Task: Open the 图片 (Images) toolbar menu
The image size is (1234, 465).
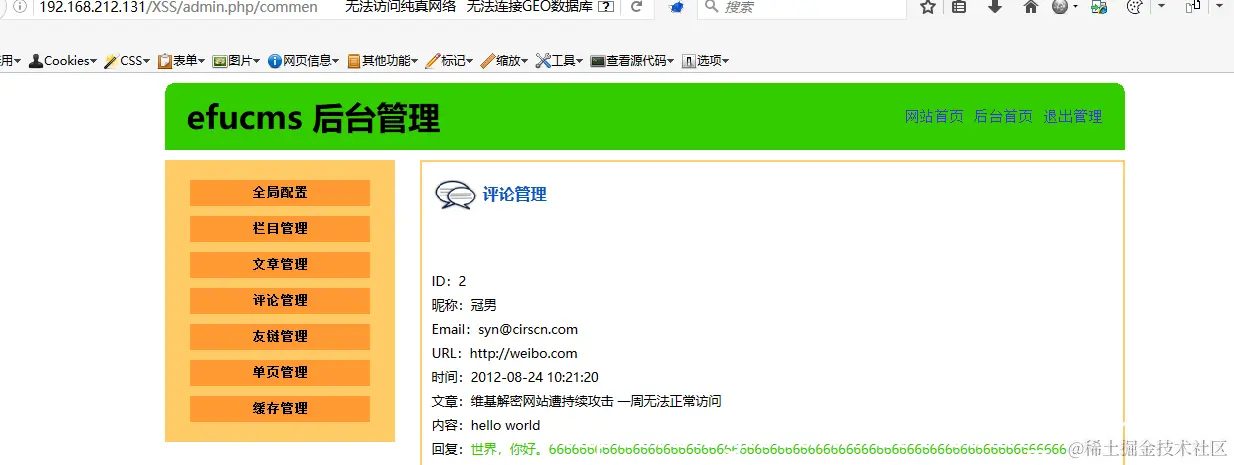Action: click(237, 61)
